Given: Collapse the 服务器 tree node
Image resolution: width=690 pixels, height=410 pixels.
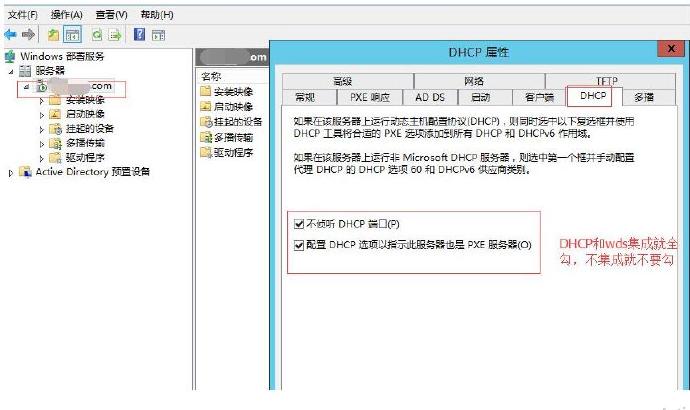Looking at the screenshot, I should [11, 71].
